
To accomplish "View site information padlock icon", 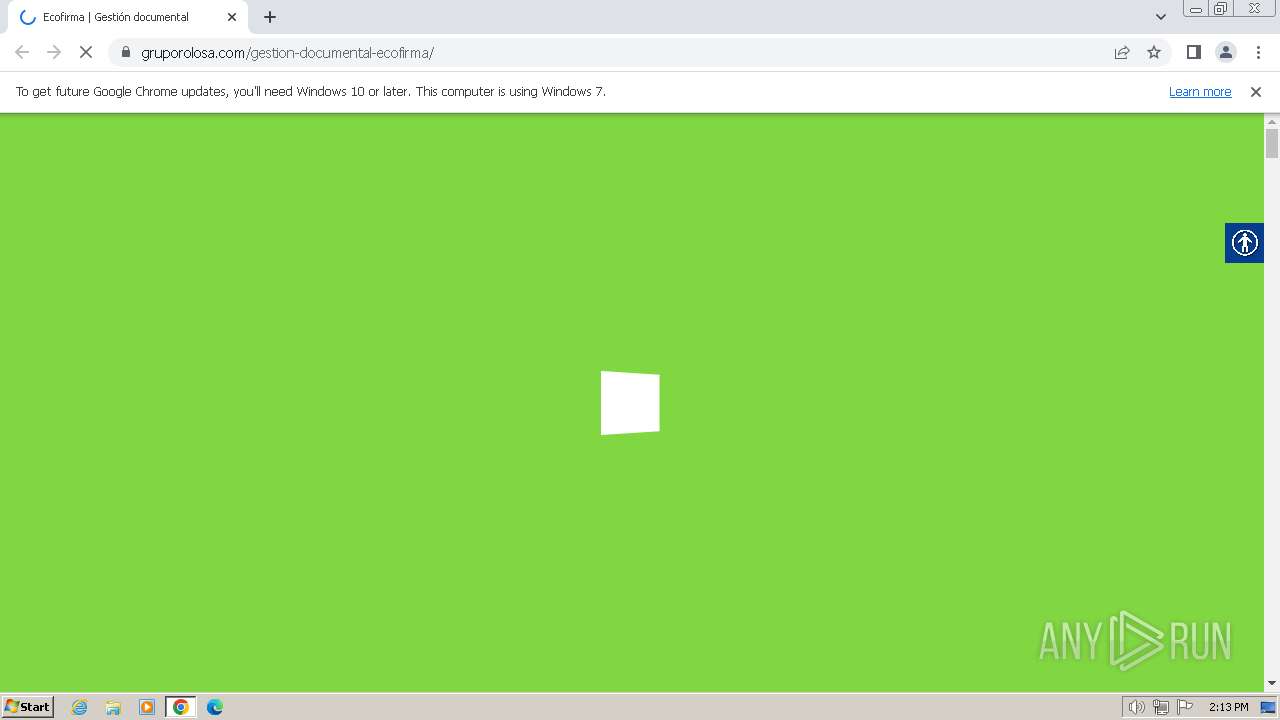I will [125, 52].
